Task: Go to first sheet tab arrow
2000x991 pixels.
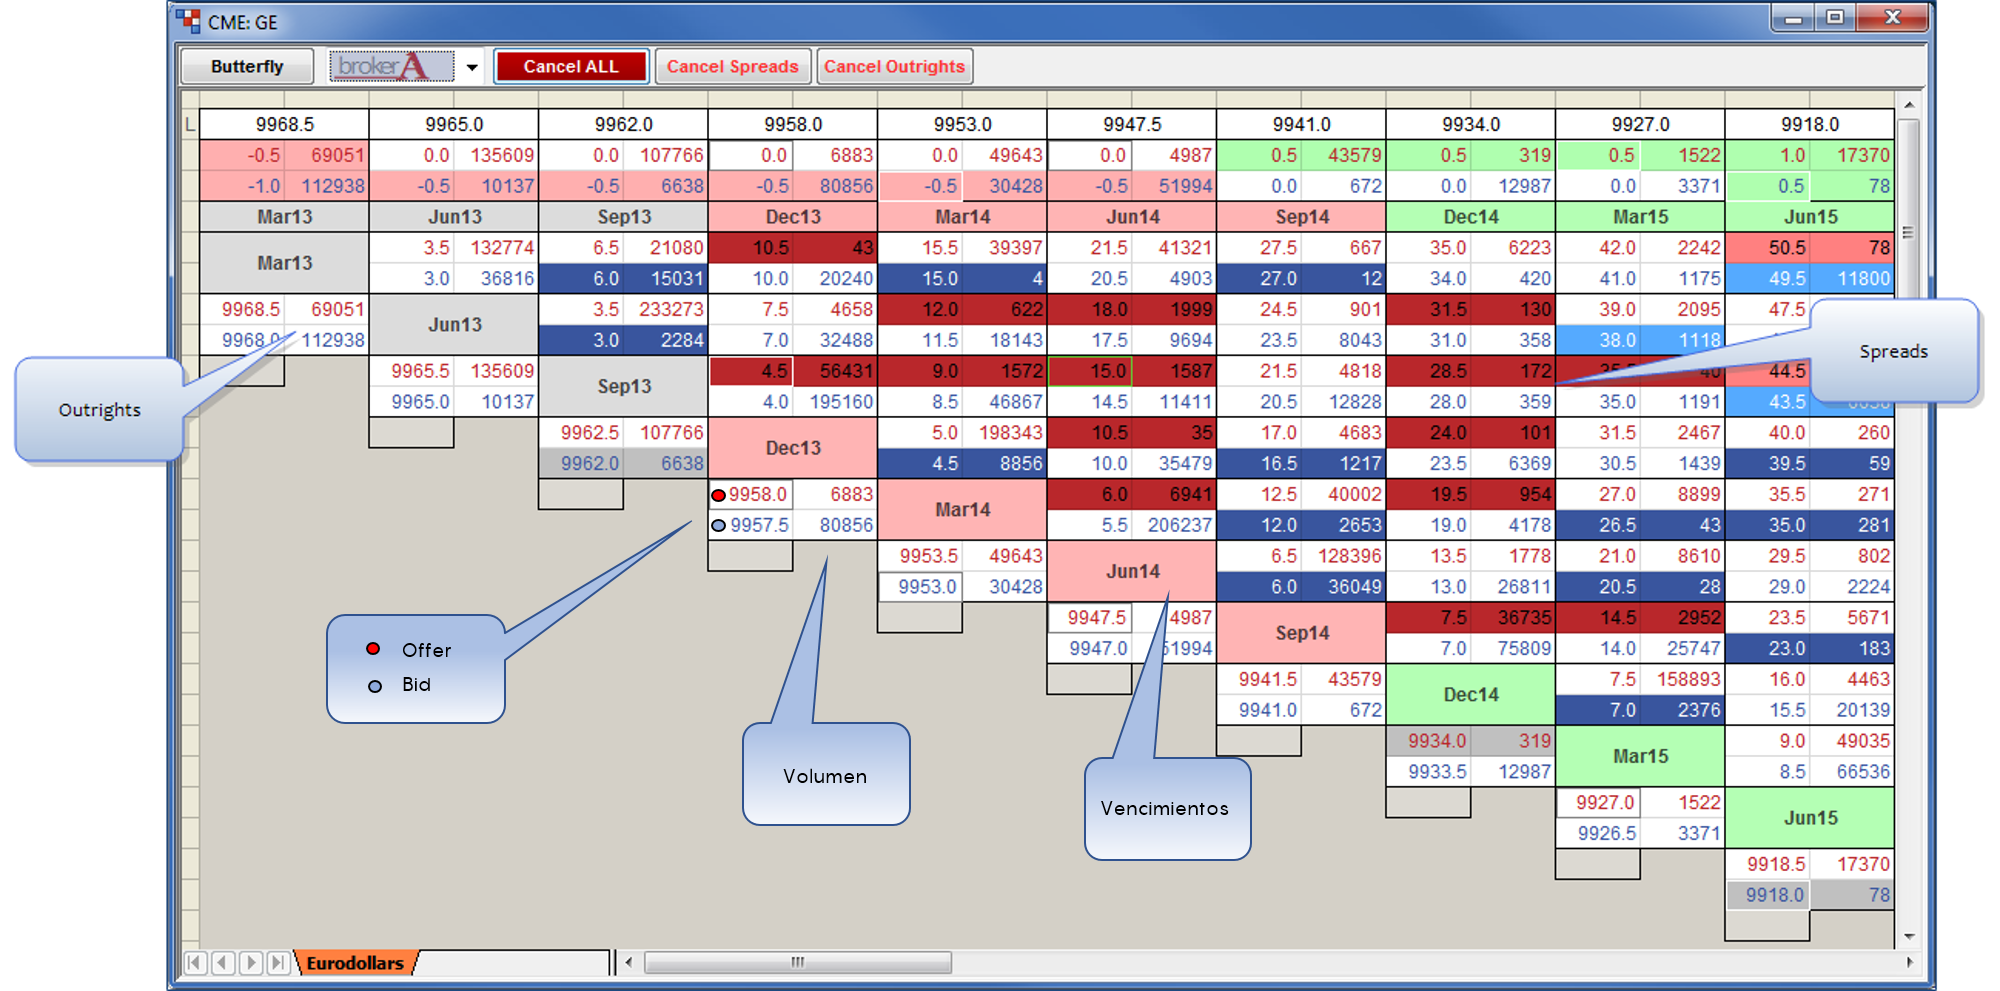Action: click(196, 963)
